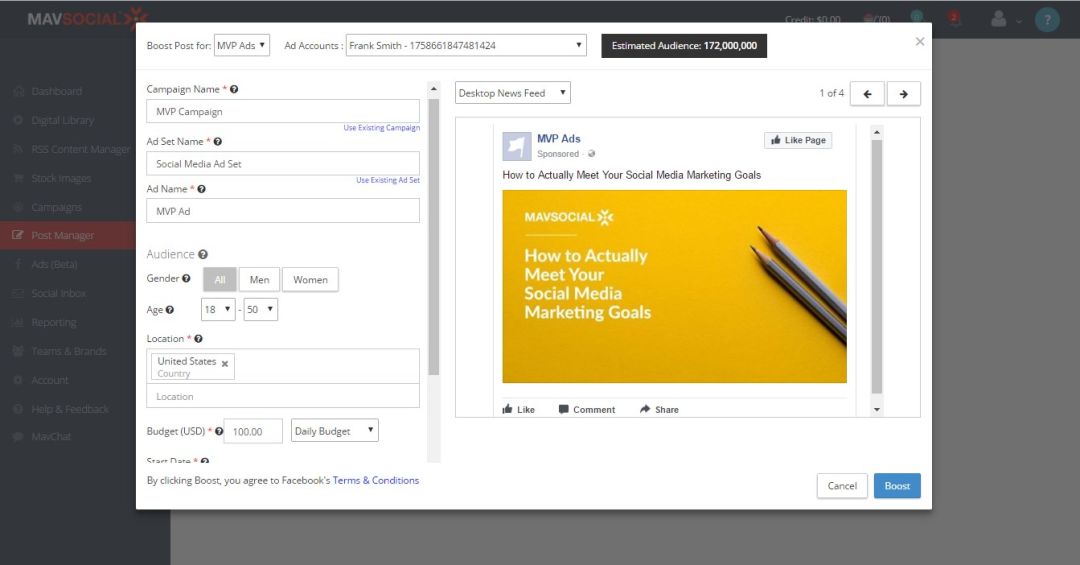Open MavChat in sidebar
The image size is (1080, 565).
coord(51,437)
